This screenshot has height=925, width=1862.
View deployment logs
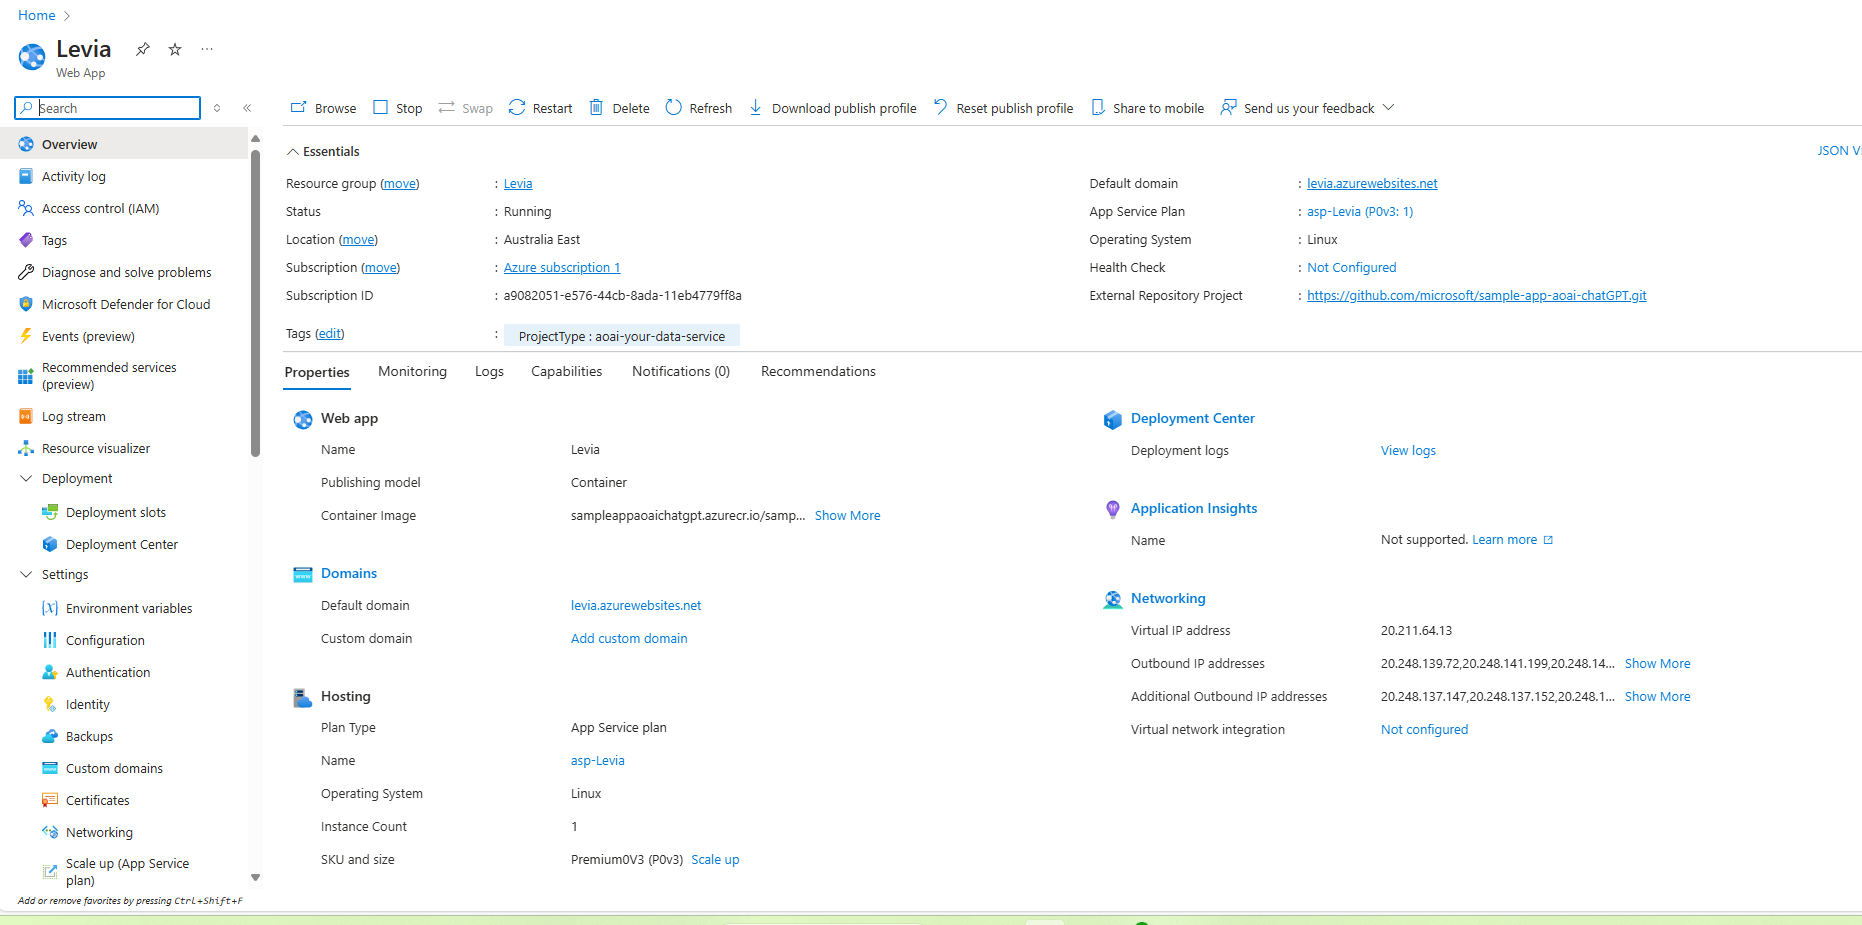pyautogui.click(x=1408, y=451)
